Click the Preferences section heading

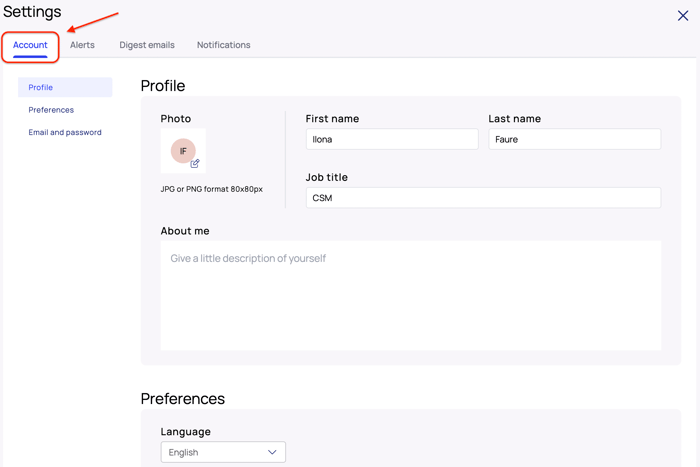tap(182, 399)
